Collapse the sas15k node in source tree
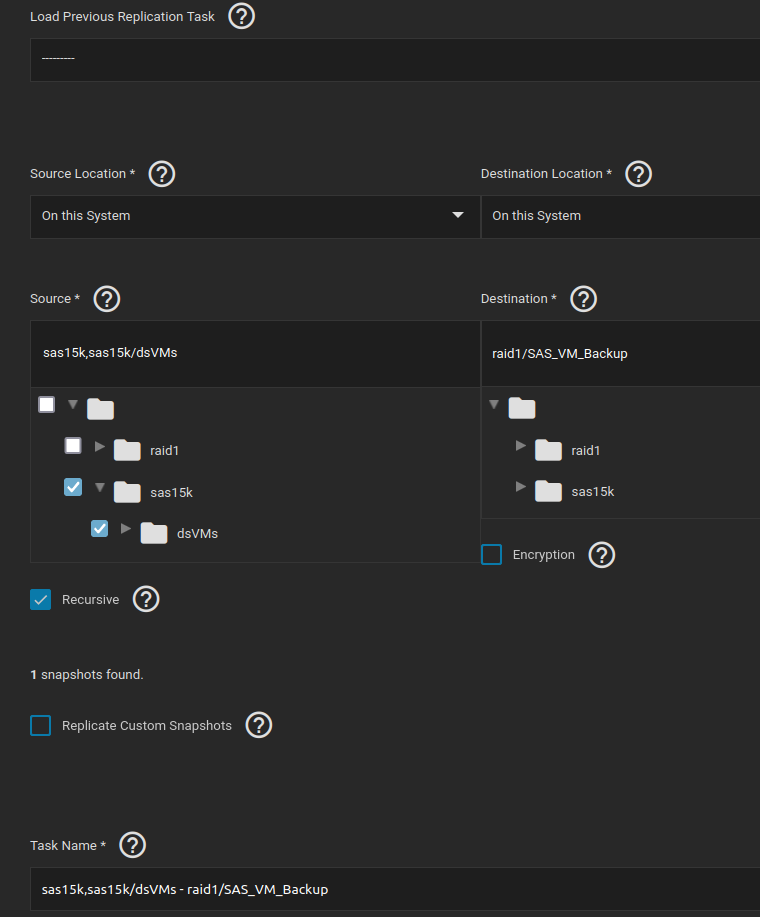 point(99,487)
